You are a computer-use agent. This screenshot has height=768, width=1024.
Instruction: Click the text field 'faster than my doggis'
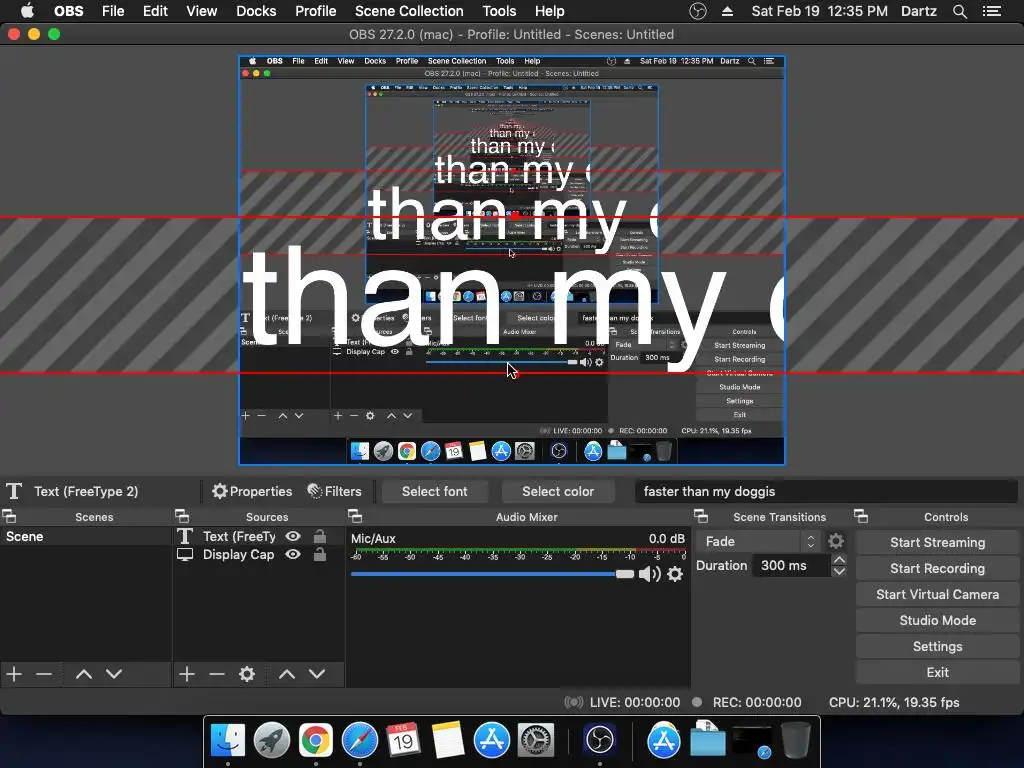pos(825,491)
